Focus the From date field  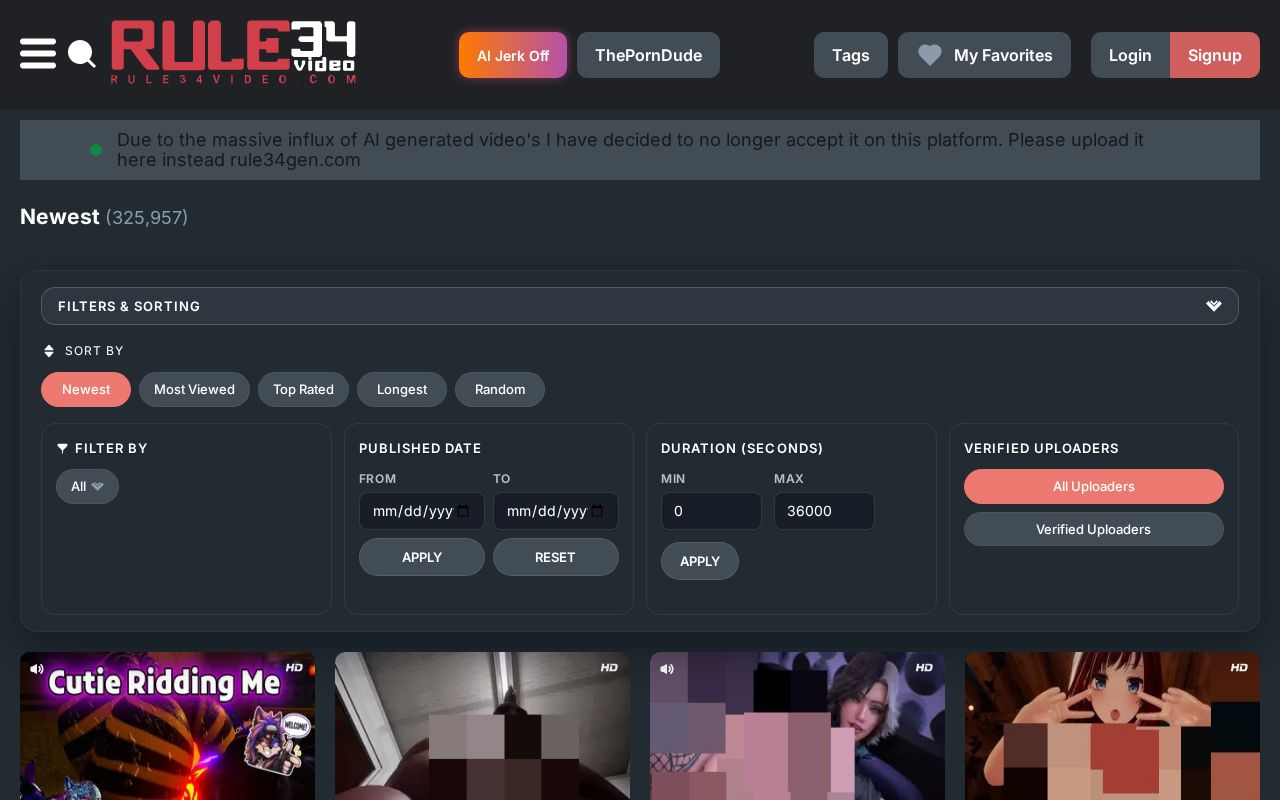[422, 511]
